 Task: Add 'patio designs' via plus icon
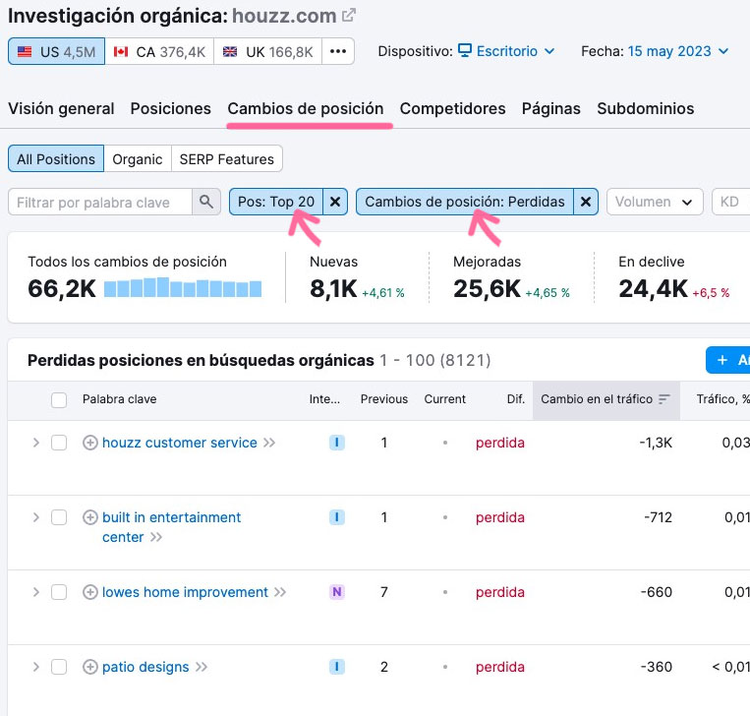click(x=90, y=667)
